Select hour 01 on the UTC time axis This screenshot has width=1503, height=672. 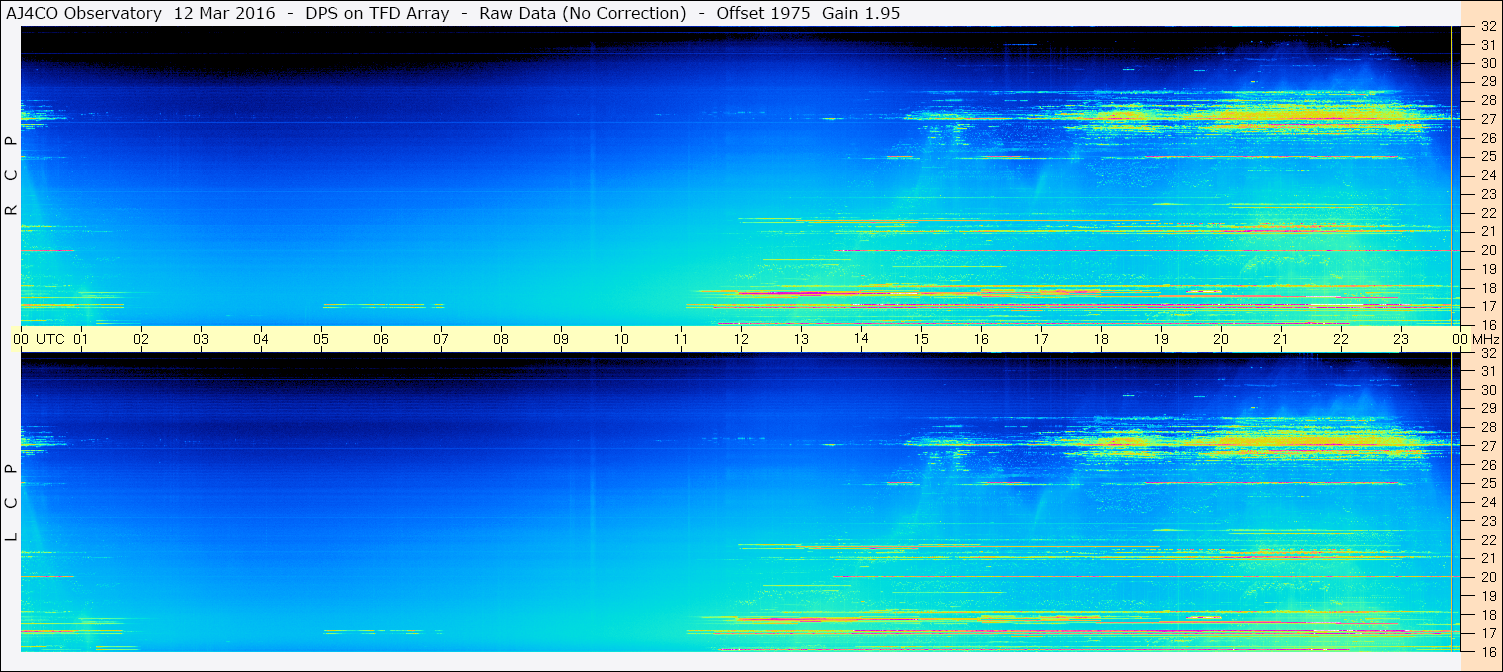(x=81, y=339)
